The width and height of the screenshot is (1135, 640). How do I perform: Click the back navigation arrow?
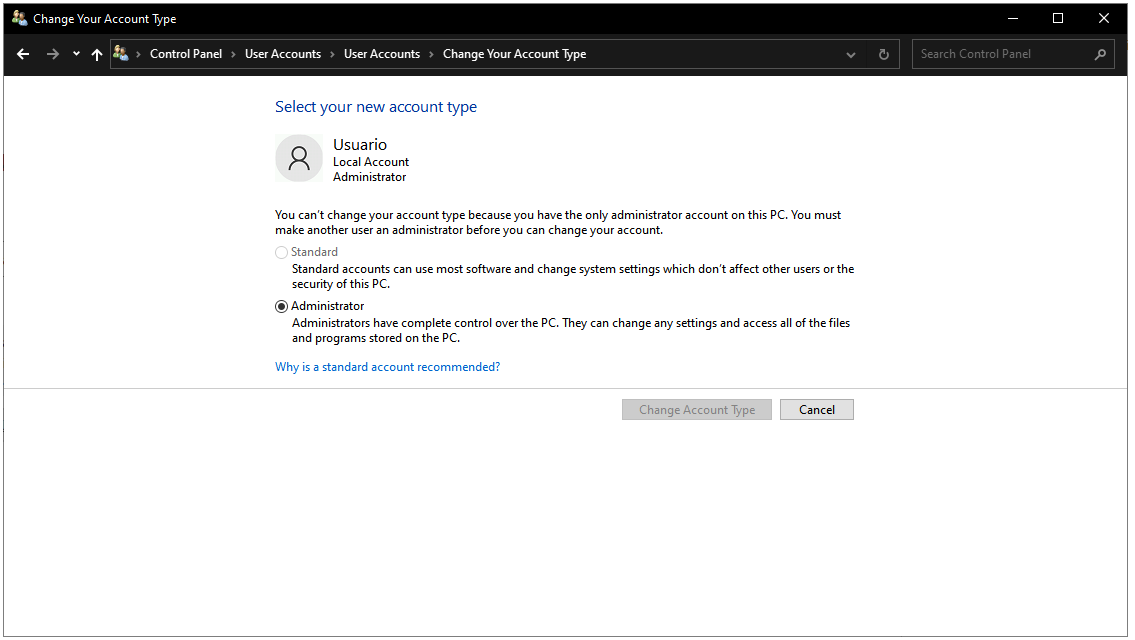tap(23, 54)
